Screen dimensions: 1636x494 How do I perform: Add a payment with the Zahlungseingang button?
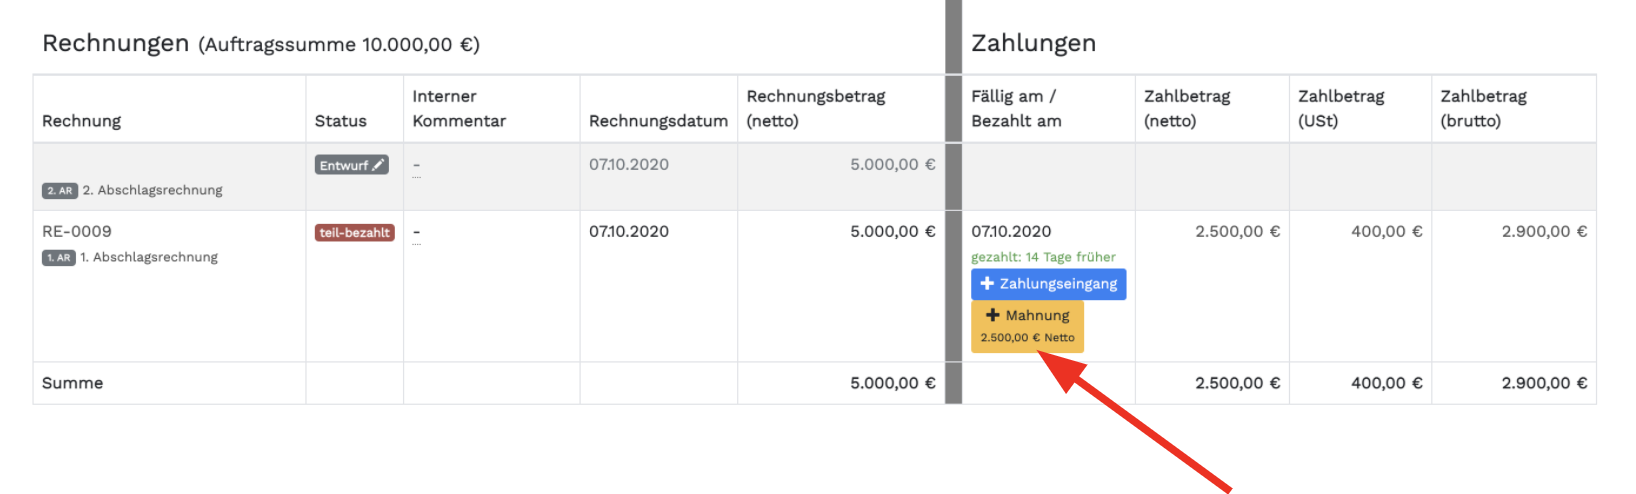(x=1048, y=284)
